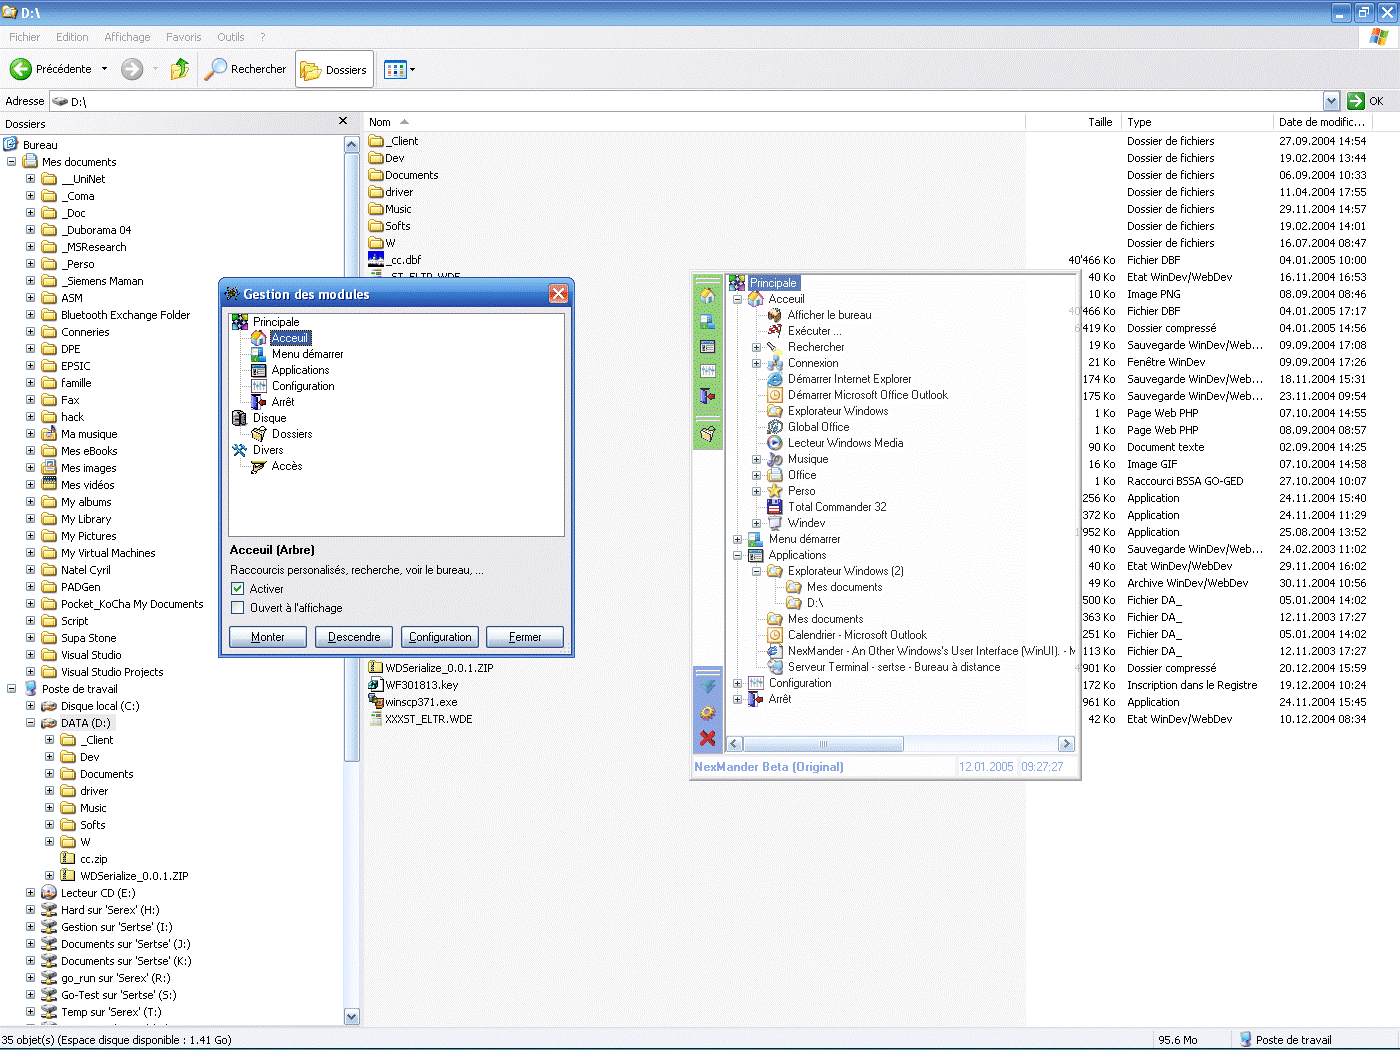Expand the Visual Studio Projects folder
The height and width of the screenshot is (1050, 1400).
coord(30,672)
